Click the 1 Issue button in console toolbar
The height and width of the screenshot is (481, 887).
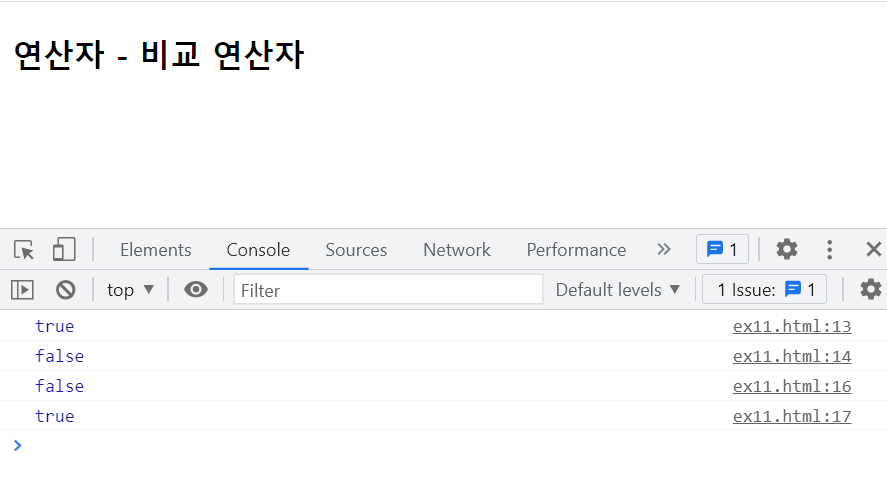click(x=764, y=290)
